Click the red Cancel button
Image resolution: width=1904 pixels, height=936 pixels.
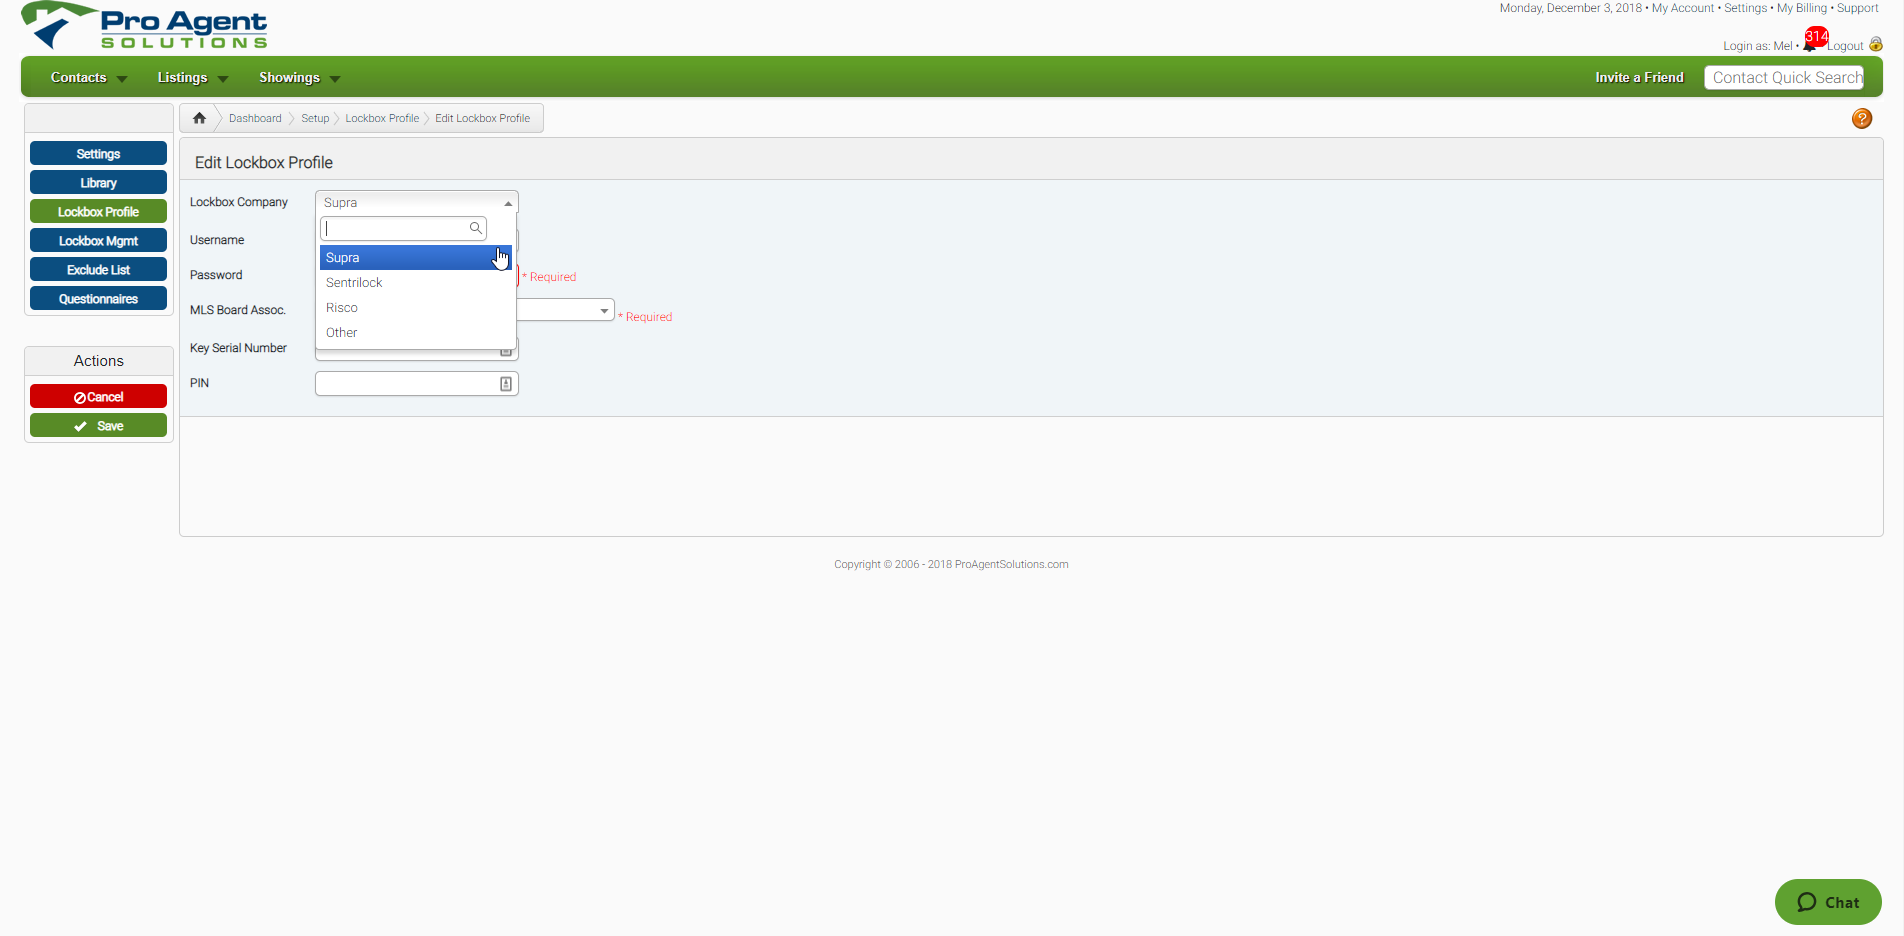[98, 397]
